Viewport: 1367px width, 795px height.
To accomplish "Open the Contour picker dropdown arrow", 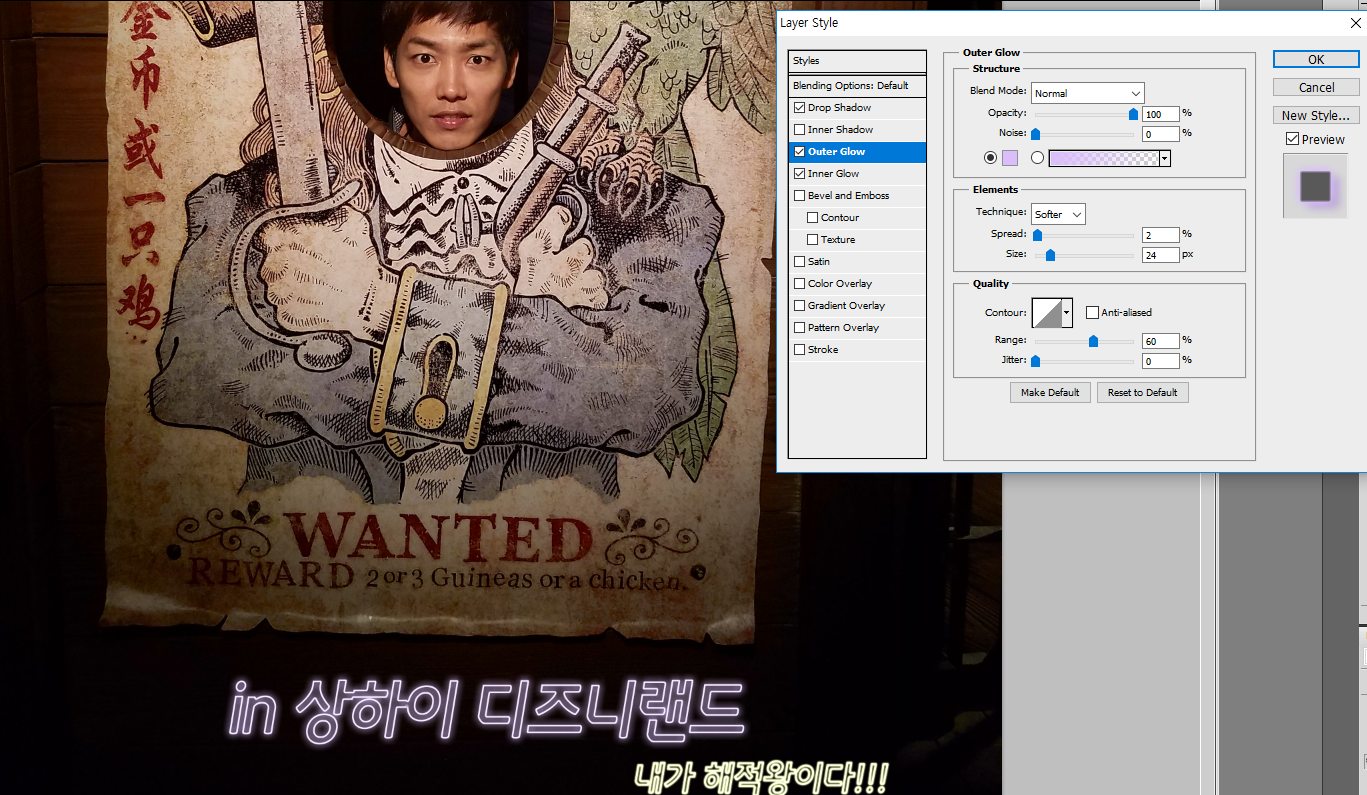I will point(1067,313).
